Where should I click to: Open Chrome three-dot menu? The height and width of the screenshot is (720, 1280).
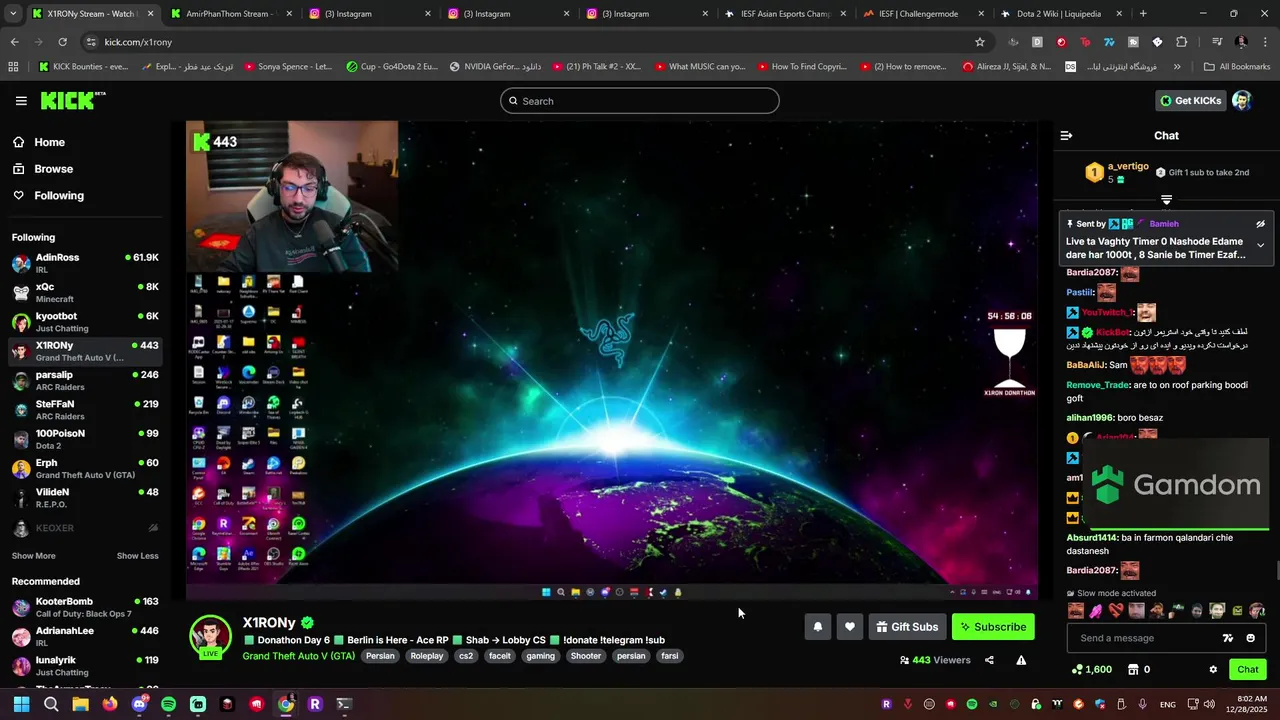[x=1264, y=42]
